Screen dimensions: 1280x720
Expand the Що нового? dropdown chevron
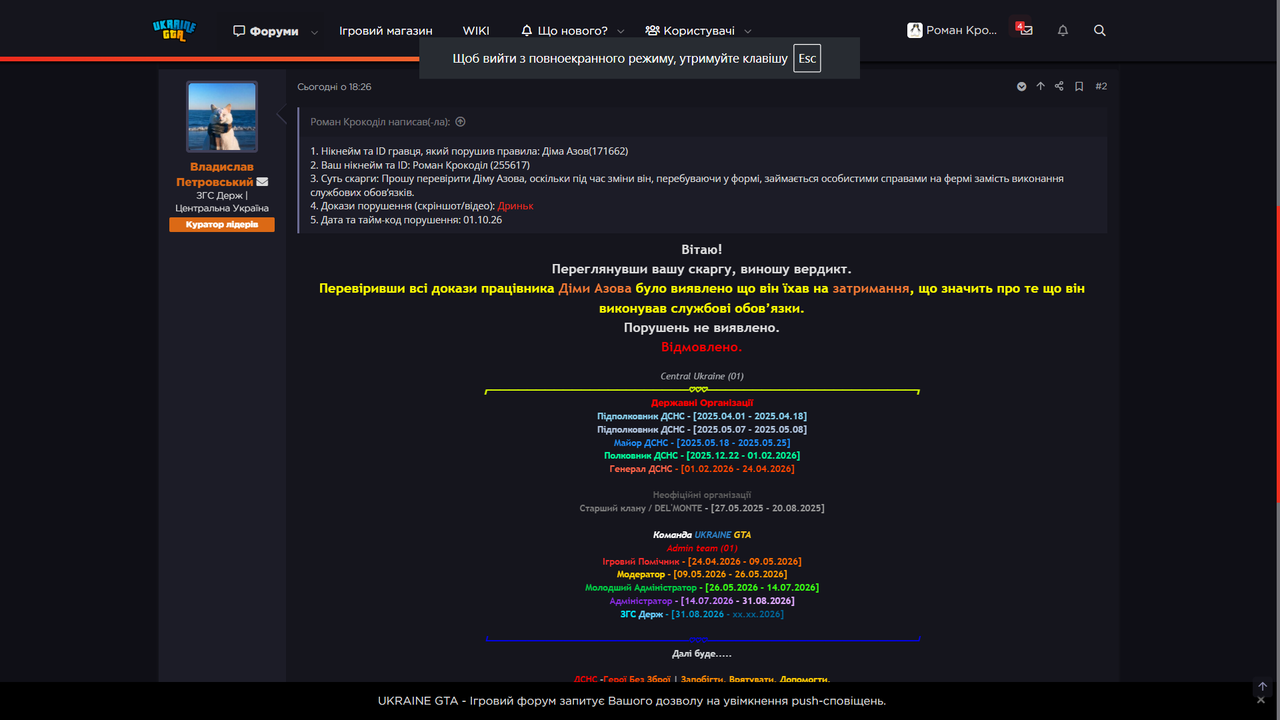[x=621, y=32]
